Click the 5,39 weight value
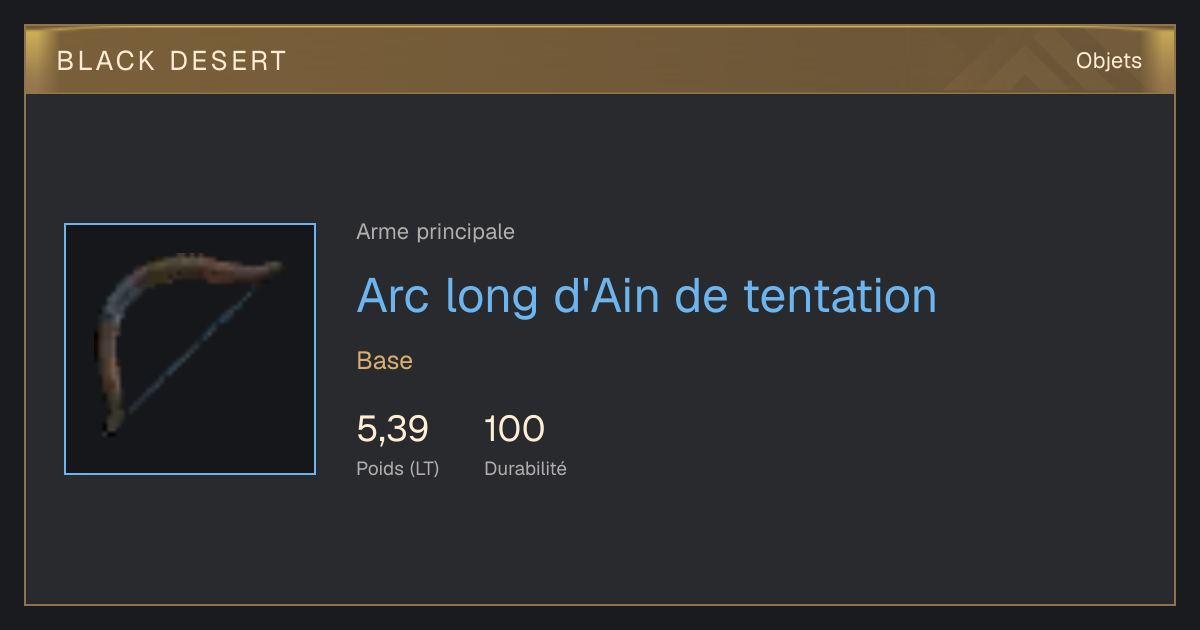Image resolution: width=1200 pixels, height=630 pixels. pos(392,429)
